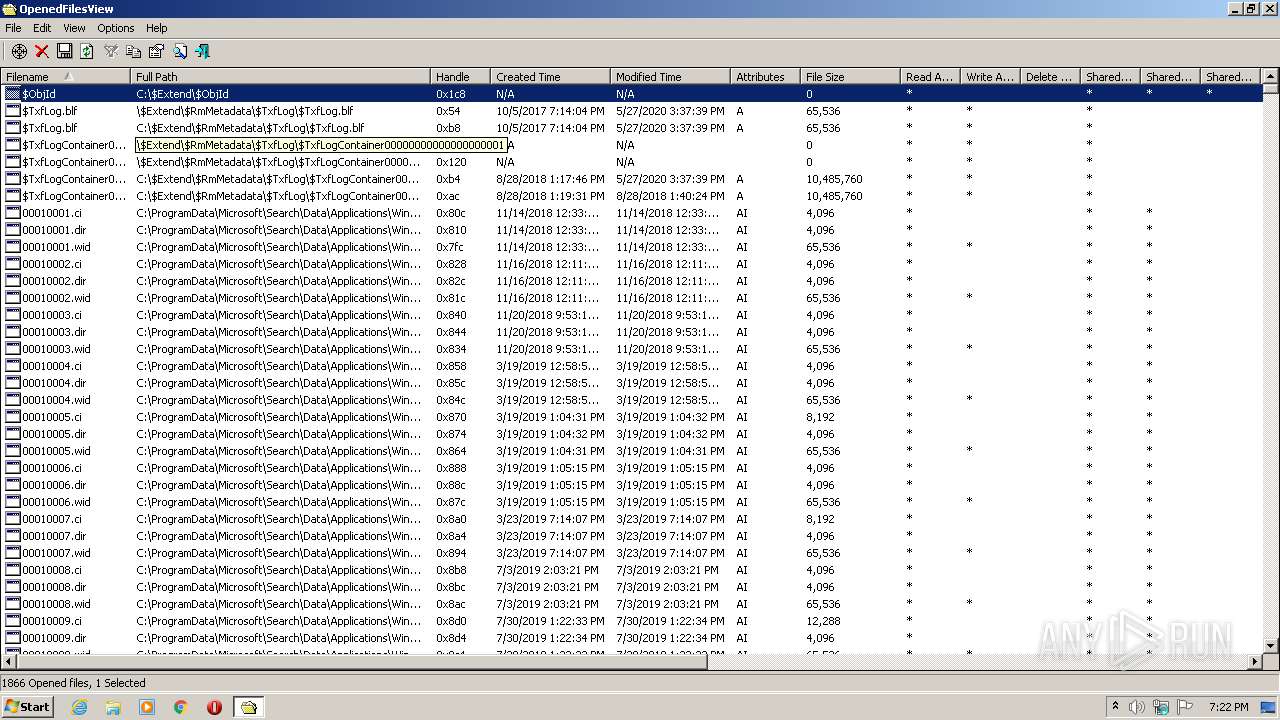Select the 00010001.wid file row
1280x720 pixels.
point(632,247)
